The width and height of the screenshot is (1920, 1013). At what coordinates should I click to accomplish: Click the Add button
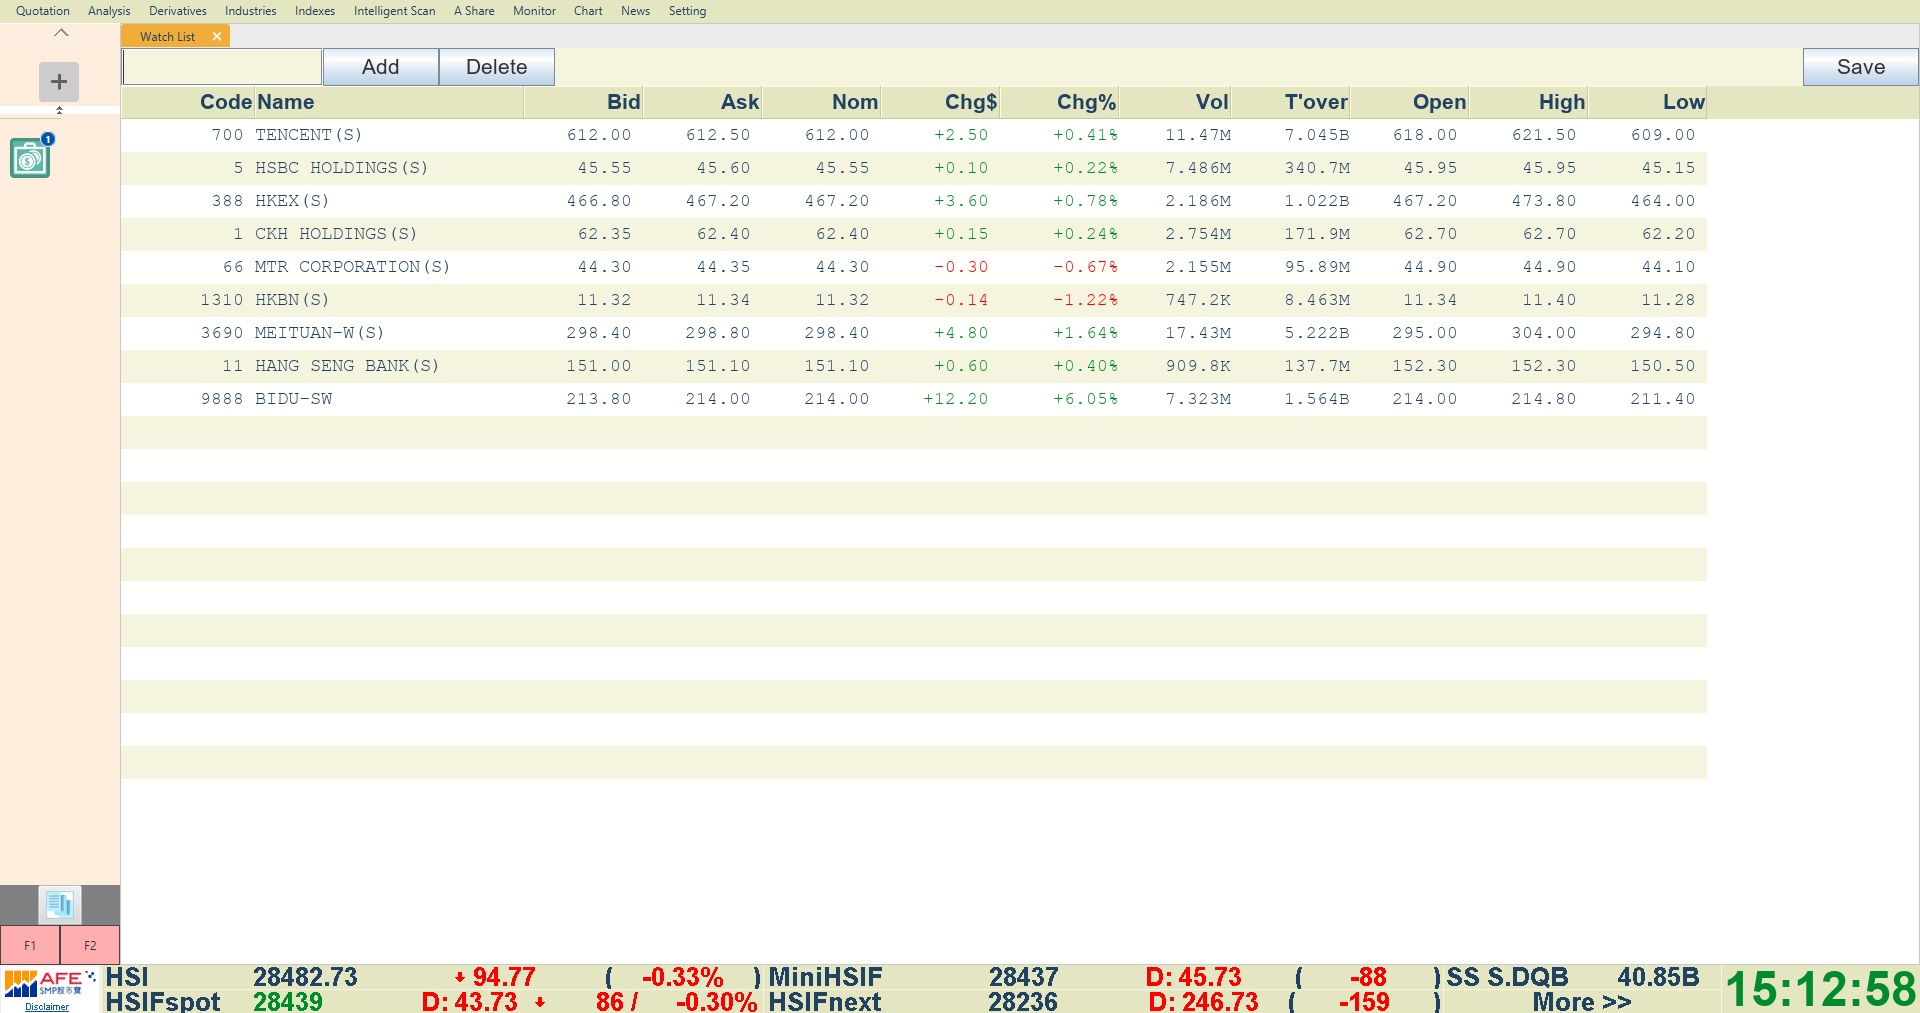pos(380,67)
